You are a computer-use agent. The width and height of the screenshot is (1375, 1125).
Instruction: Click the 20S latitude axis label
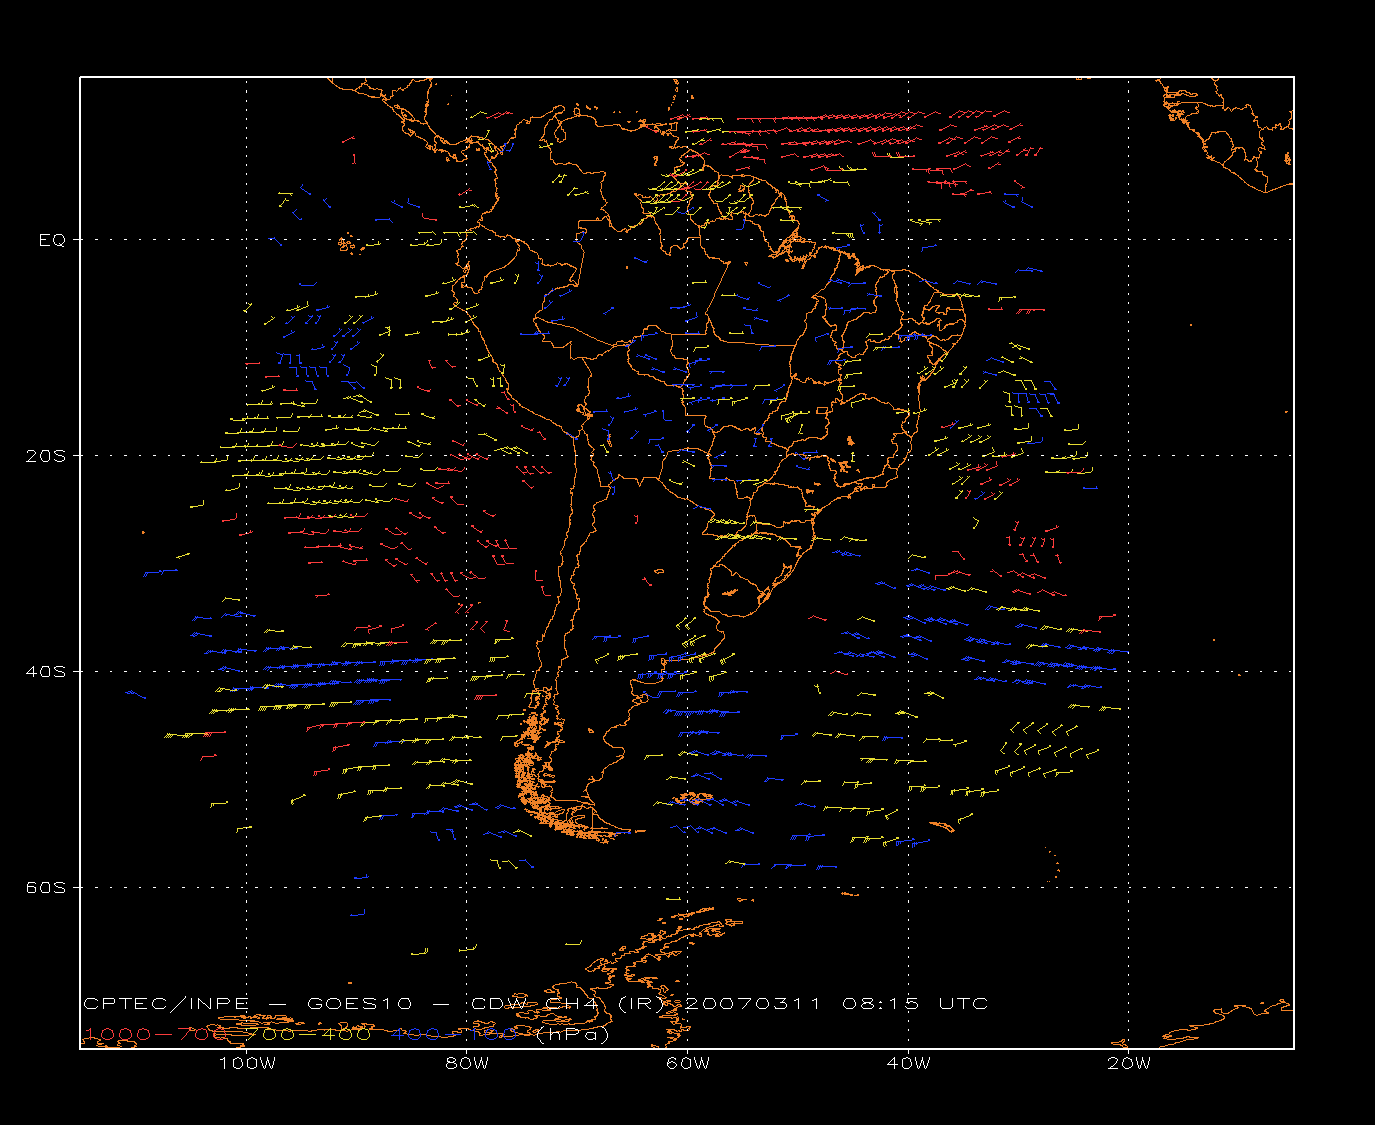46,456
